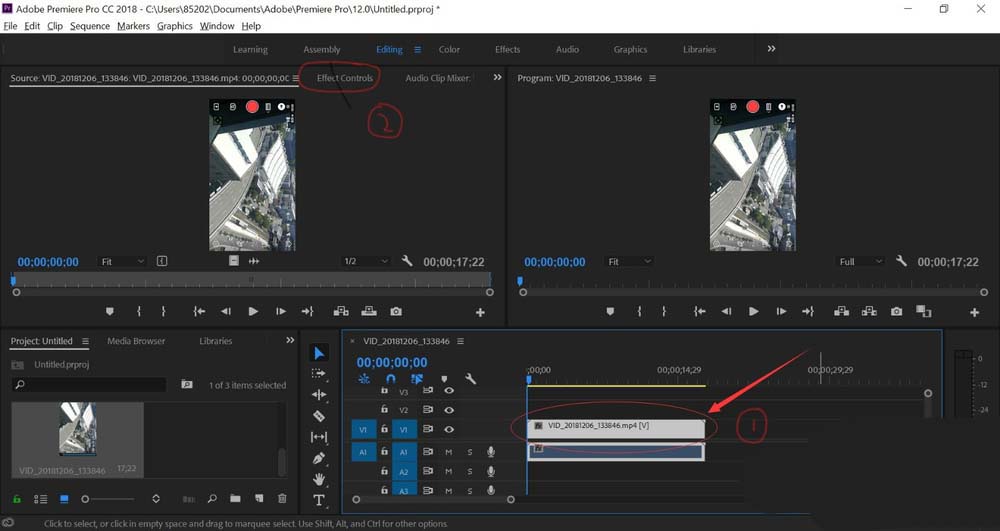Open timeline display settings wrench
The height and width of the screenshot is (531, 1000).
tap(470, 380)
